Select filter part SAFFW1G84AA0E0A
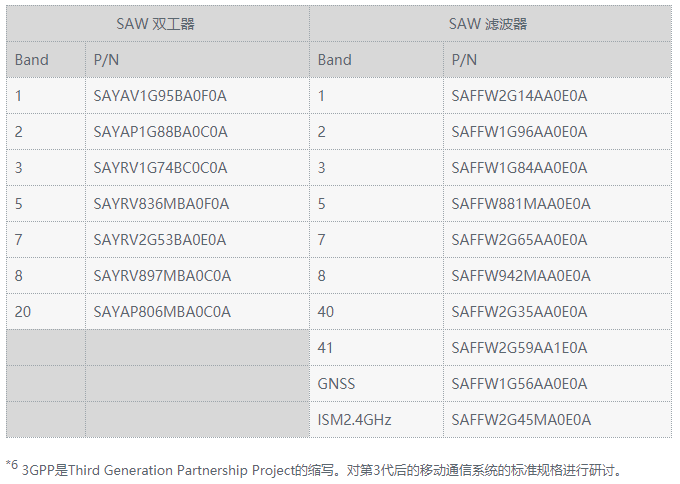 click(519, 168)
